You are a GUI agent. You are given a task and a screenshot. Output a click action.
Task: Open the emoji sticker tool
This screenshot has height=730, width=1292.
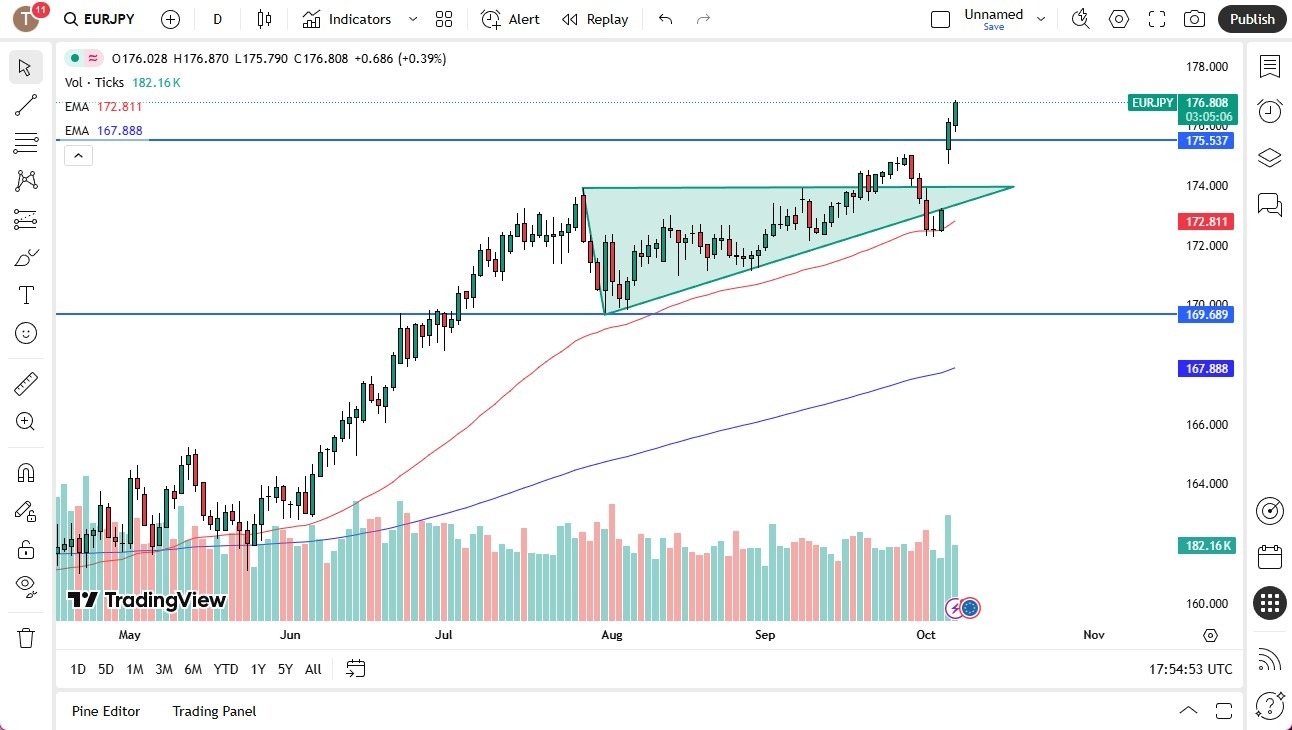click(25, 332)
